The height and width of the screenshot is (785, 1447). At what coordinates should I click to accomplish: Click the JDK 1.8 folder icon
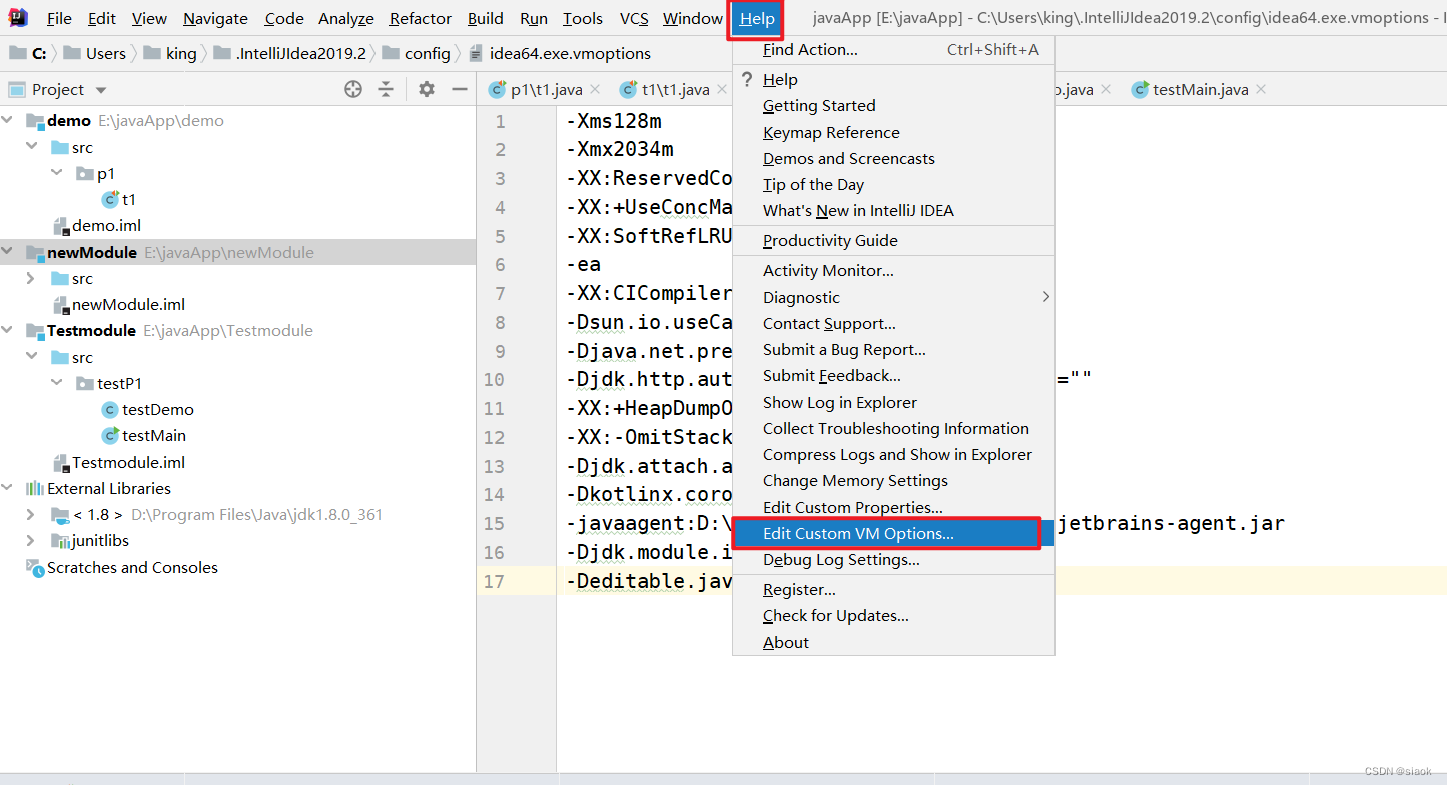pos(60,514)
